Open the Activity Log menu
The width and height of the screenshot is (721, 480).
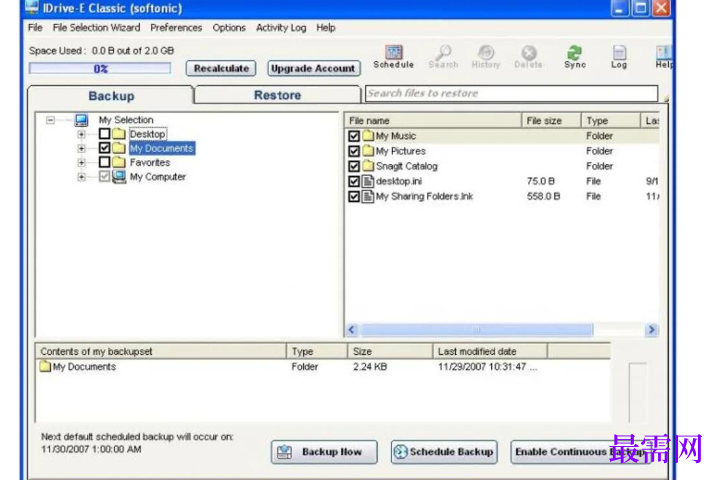281,28
